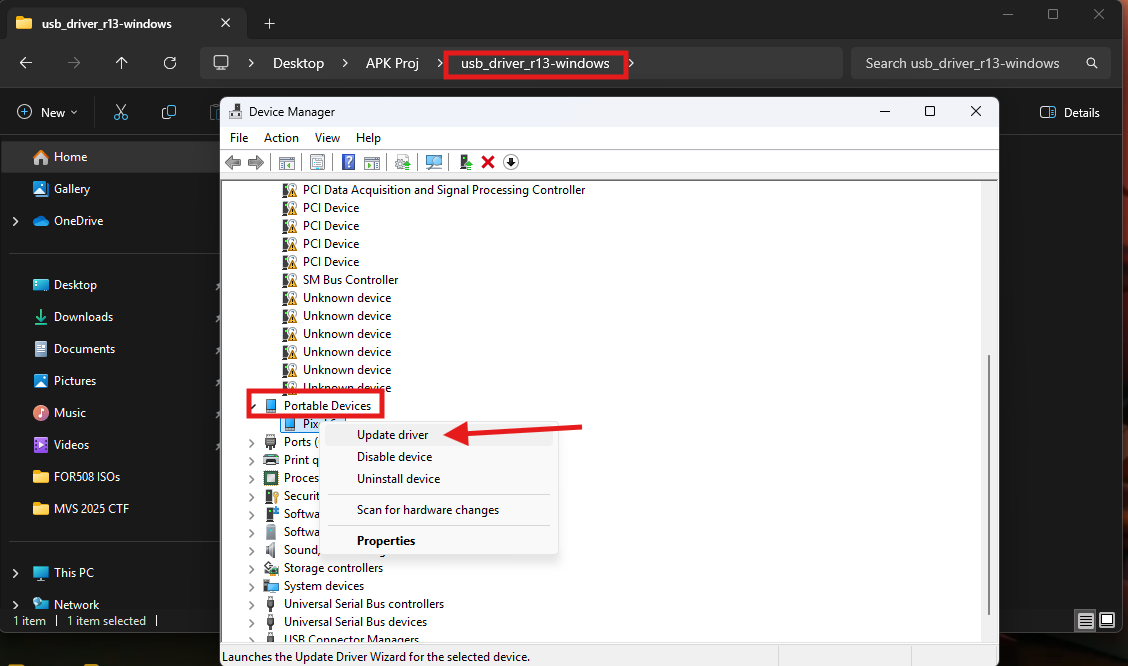The image size is (1128, 666).
Task: Select Update driver from context menu
Action: coord(392,435)
